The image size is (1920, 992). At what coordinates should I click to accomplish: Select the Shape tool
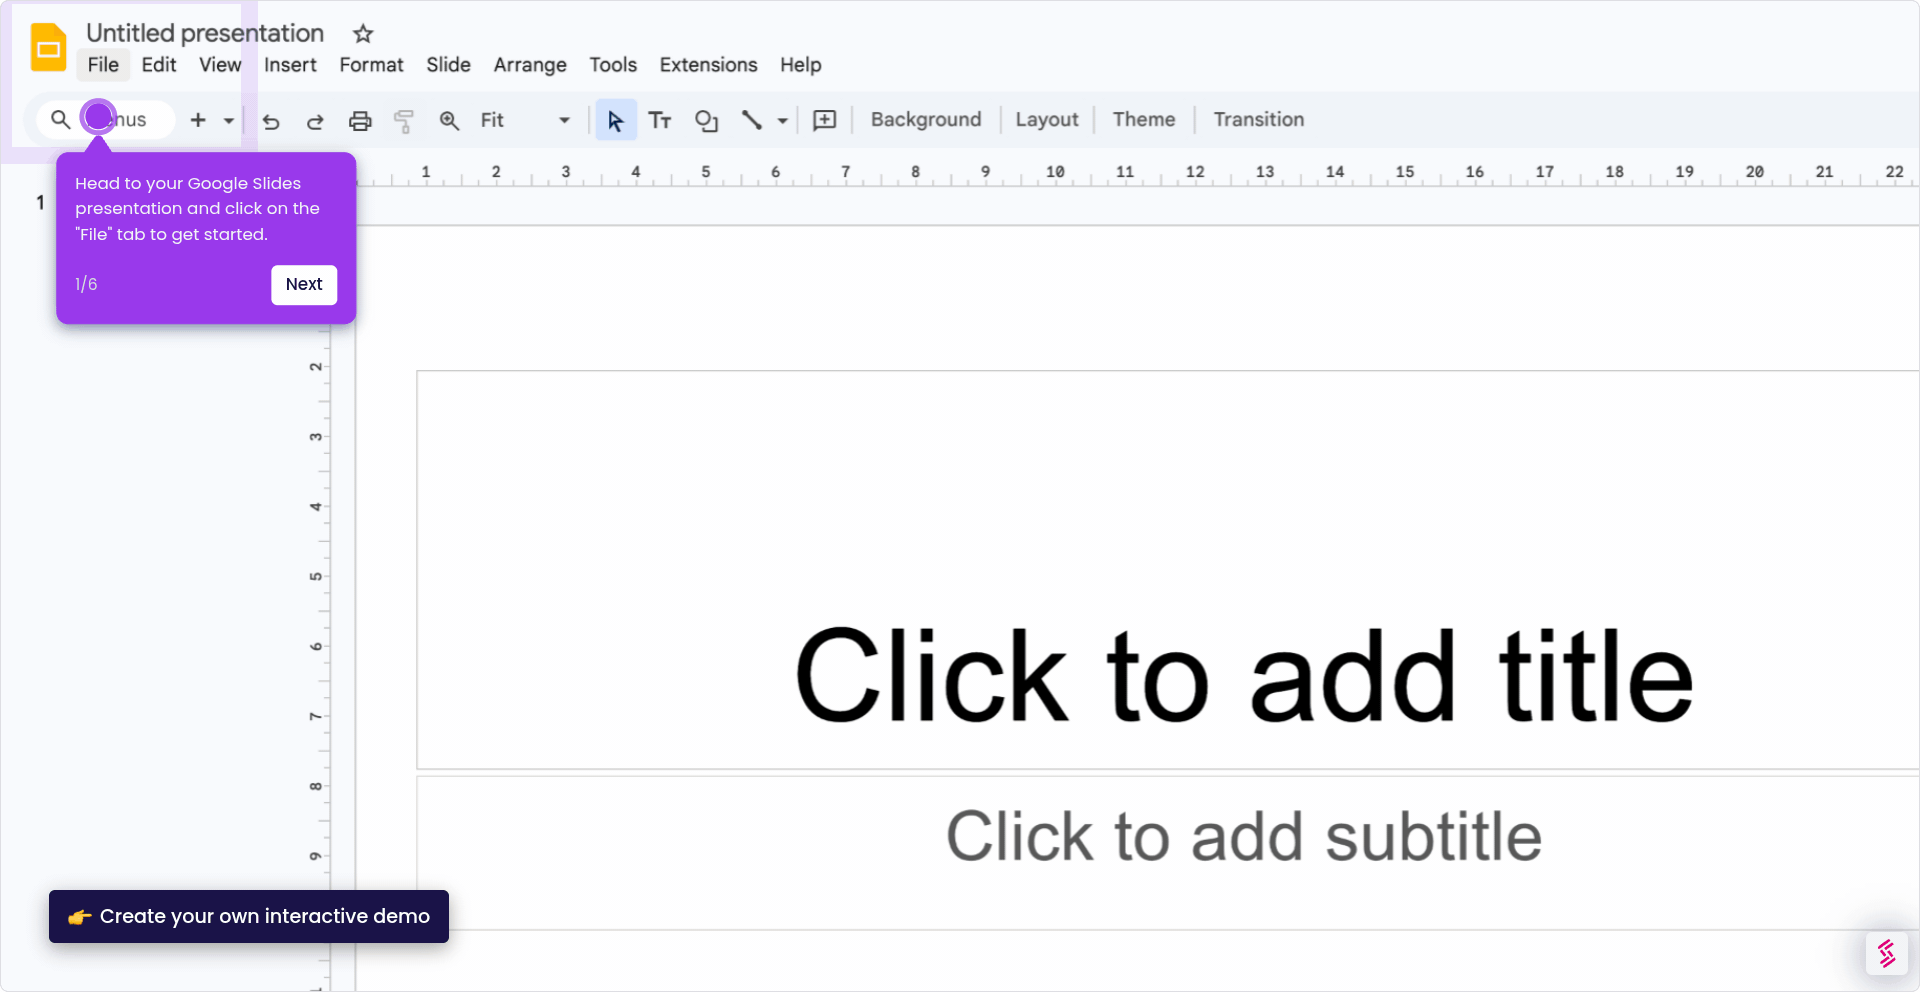click(706, 120)
